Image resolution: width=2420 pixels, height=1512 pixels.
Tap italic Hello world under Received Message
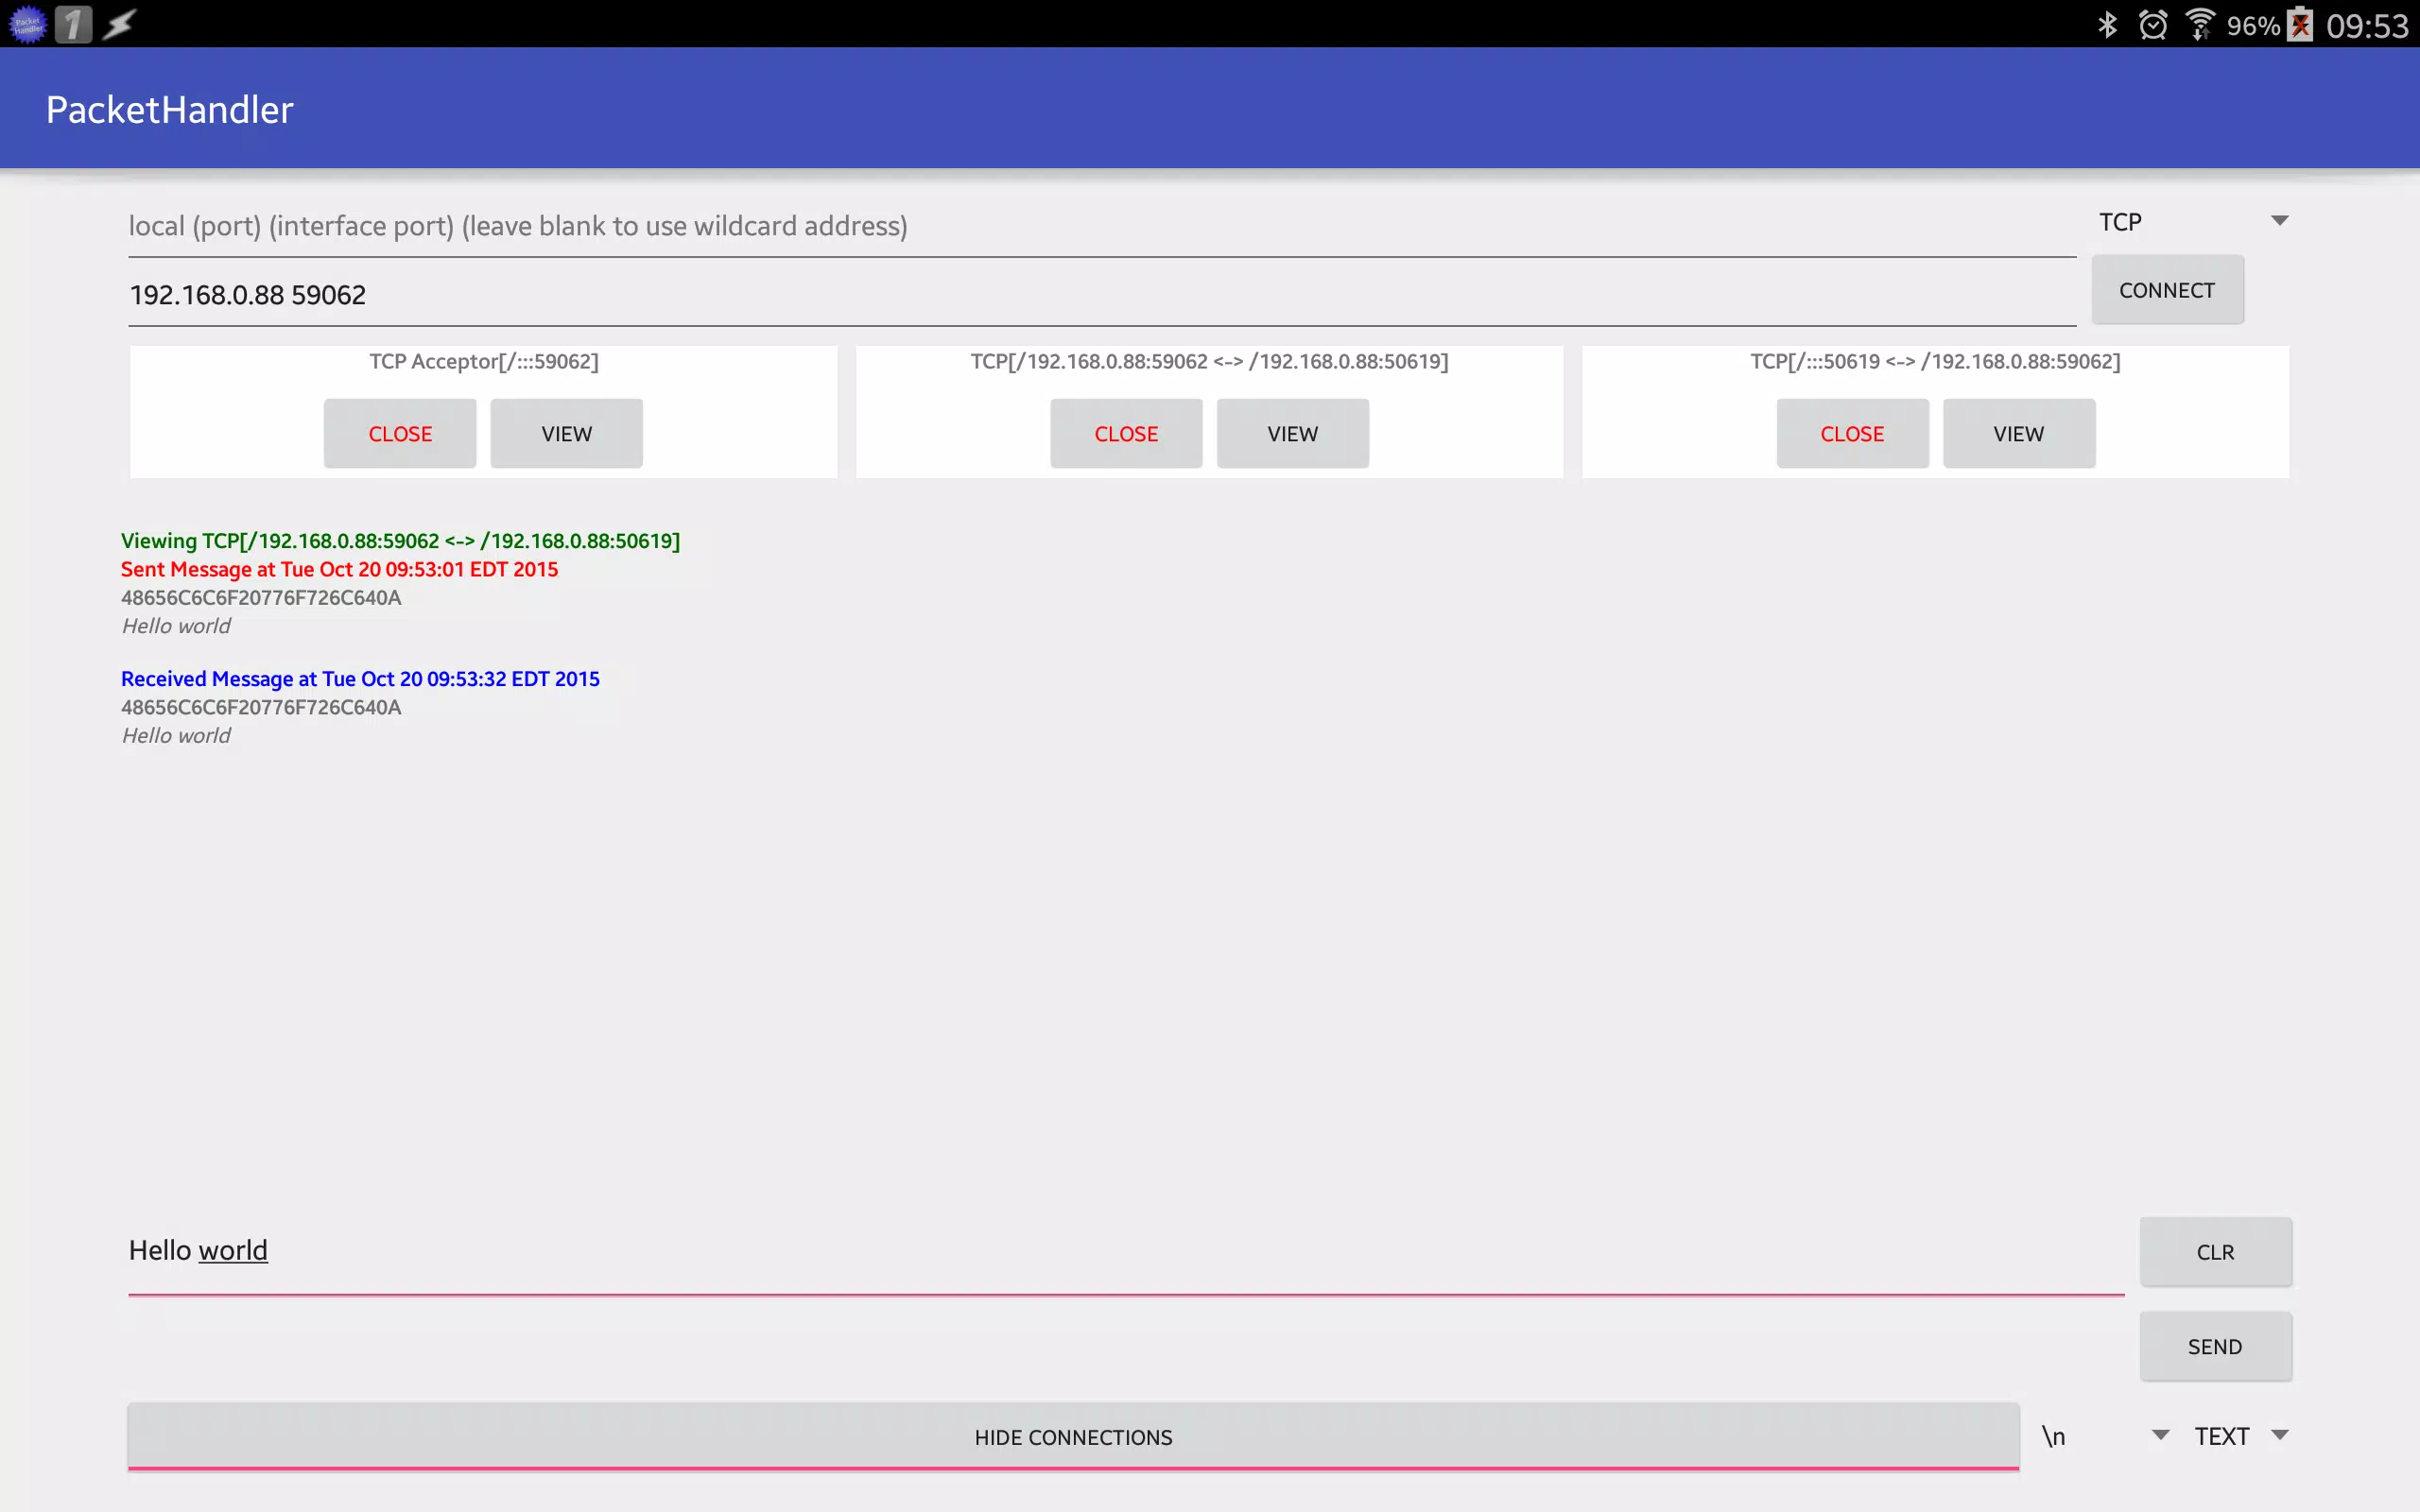click(176, 736)
